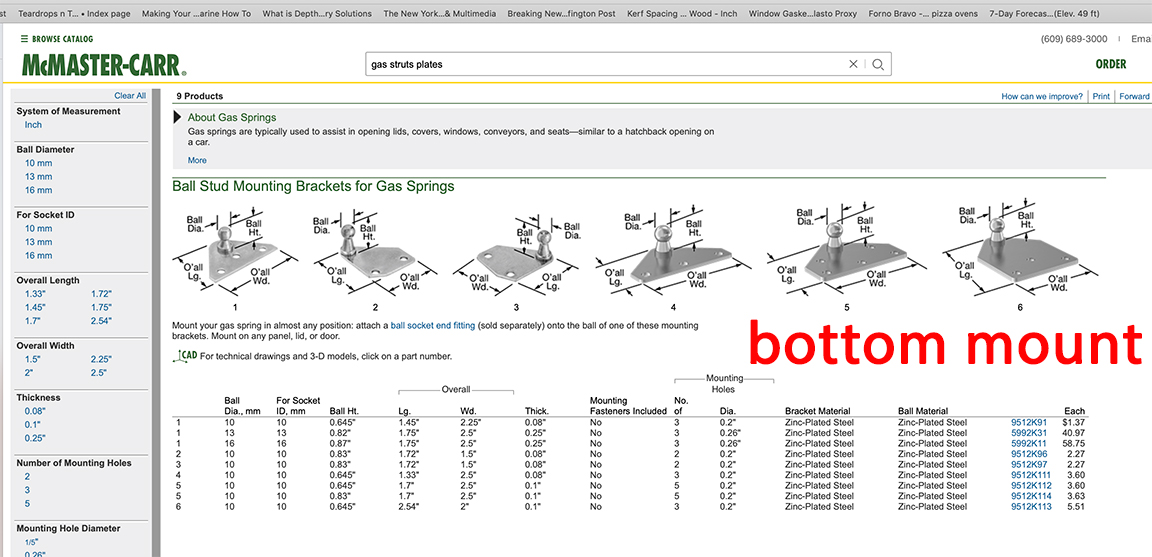
Task: Open the ball socket end fitting link
Action: [432, 325]
